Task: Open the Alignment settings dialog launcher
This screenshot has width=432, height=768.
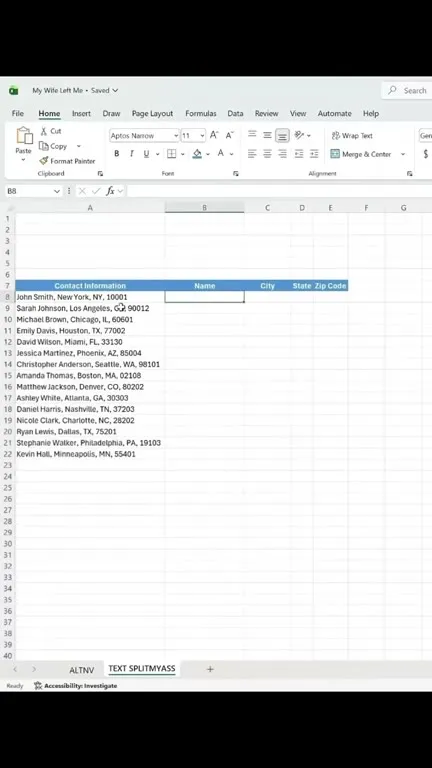Action: [409, 173]
